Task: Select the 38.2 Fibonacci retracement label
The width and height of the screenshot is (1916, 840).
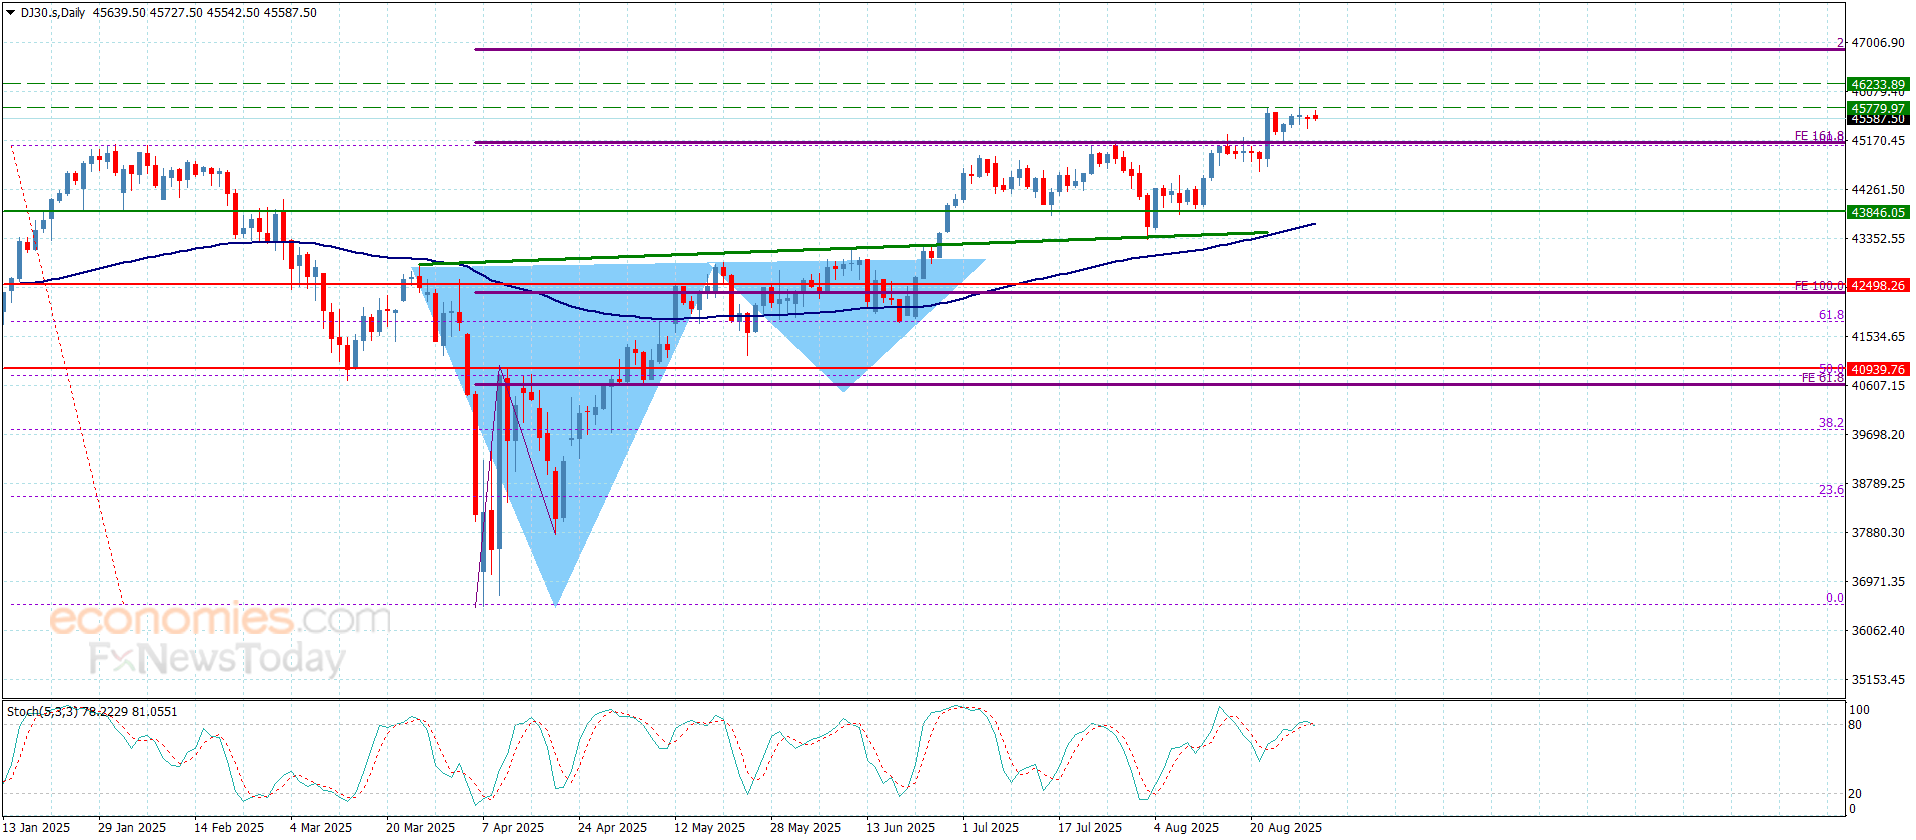Action: pos(1831,423)
